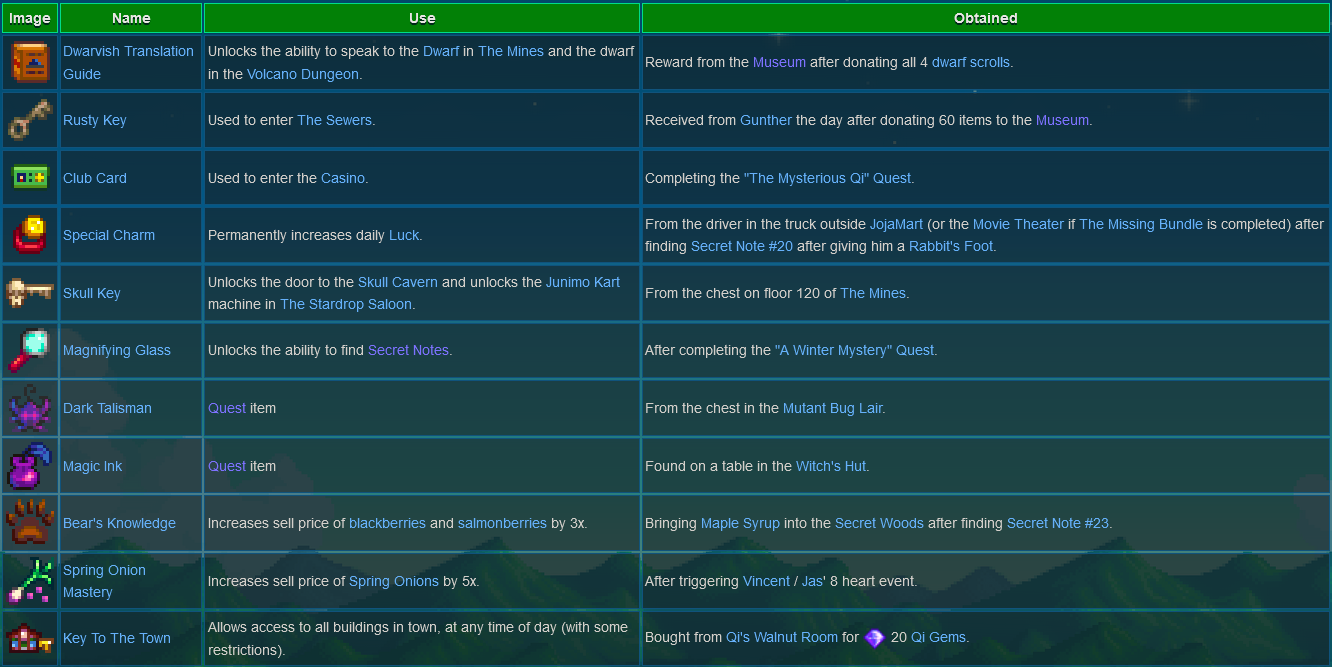This screenshot has width=1332, height=667.
Task: Follow the Luck link
Action: point(404,235)
